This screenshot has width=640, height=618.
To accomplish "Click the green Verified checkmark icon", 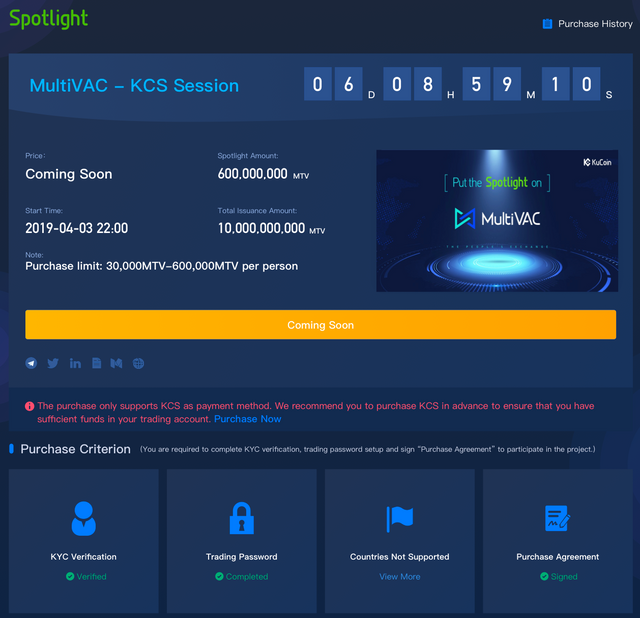I will (x=70, y=576).
